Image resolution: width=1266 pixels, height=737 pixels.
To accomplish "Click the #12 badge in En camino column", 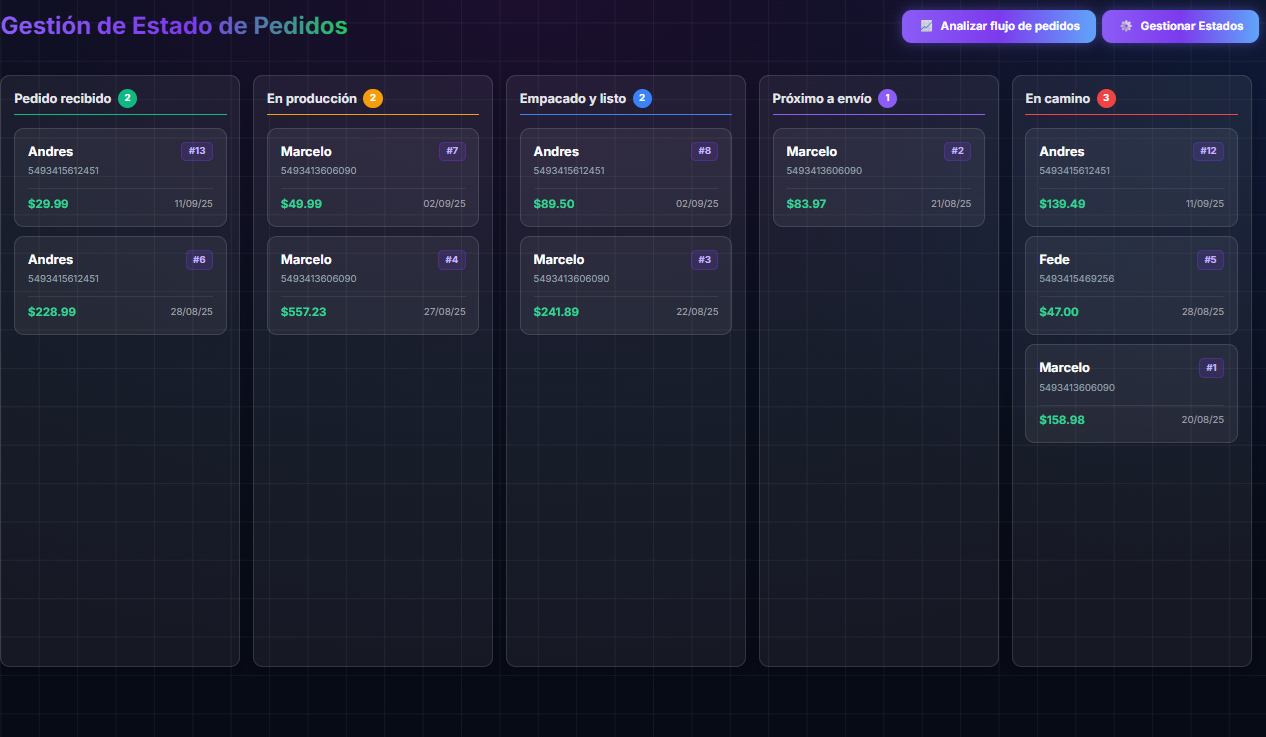I will click(x=1210, y=151).
